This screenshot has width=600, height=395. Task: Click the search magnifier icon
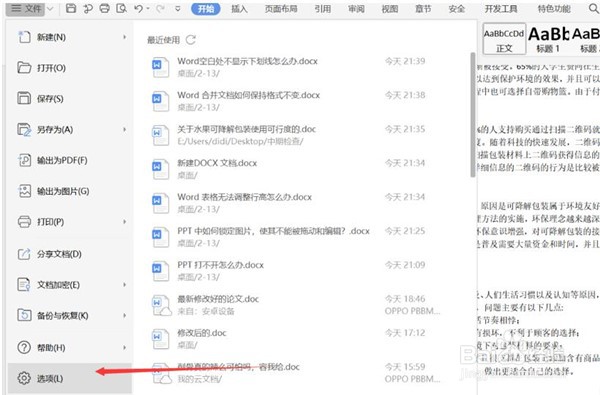pyautogui.click(x=594, y=8)
